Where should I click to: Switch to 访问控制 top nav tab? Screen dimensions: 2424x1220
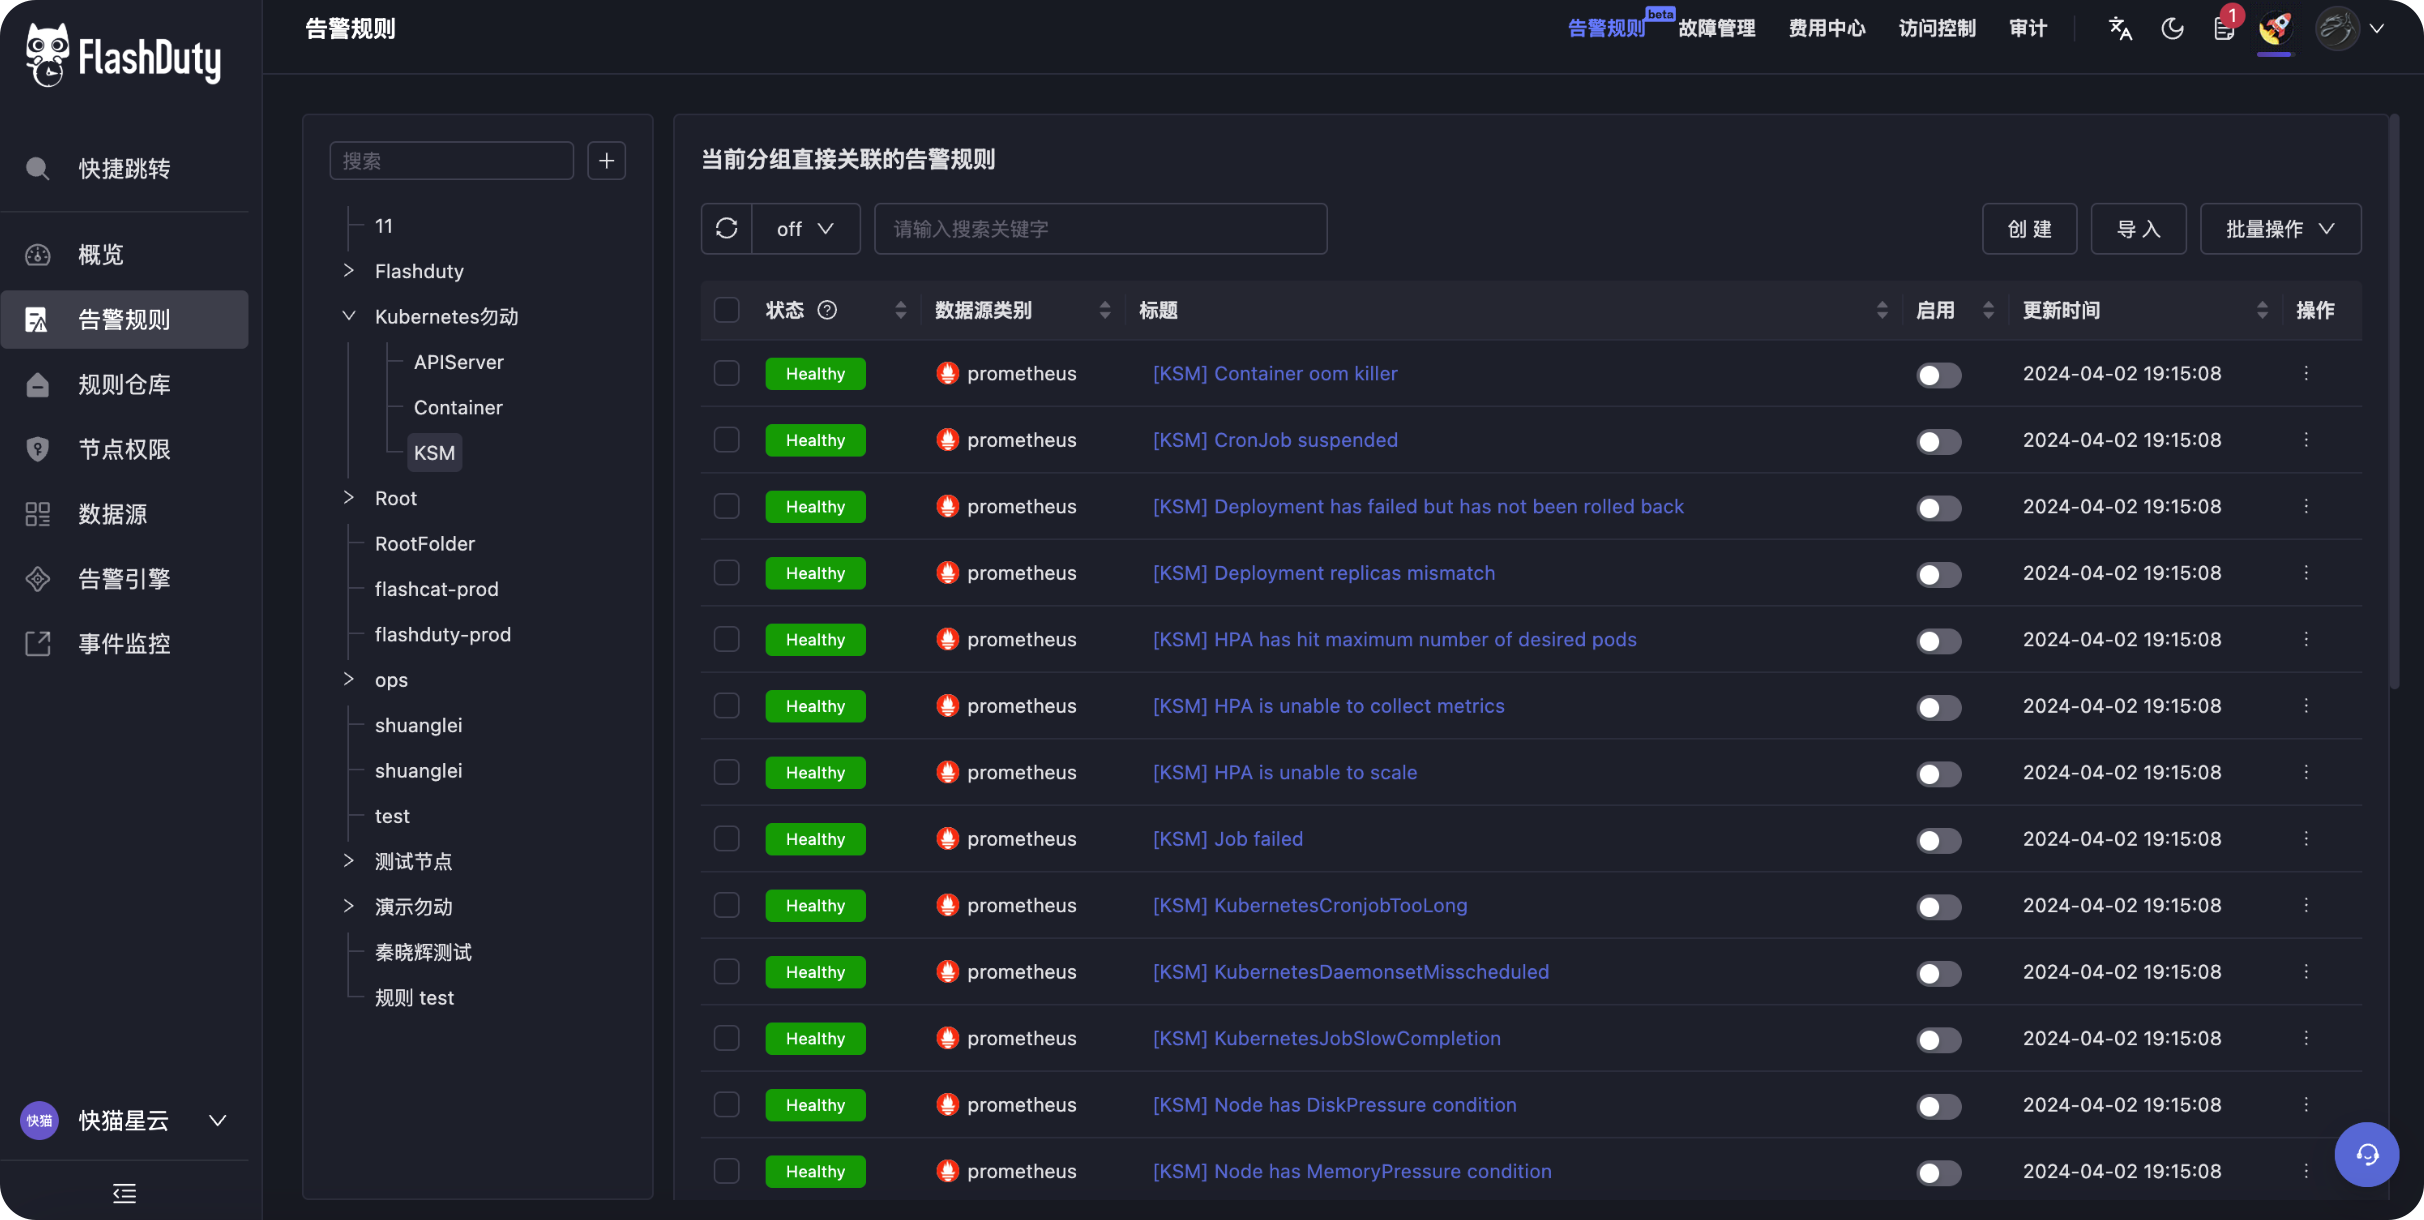coord(1937,28)
